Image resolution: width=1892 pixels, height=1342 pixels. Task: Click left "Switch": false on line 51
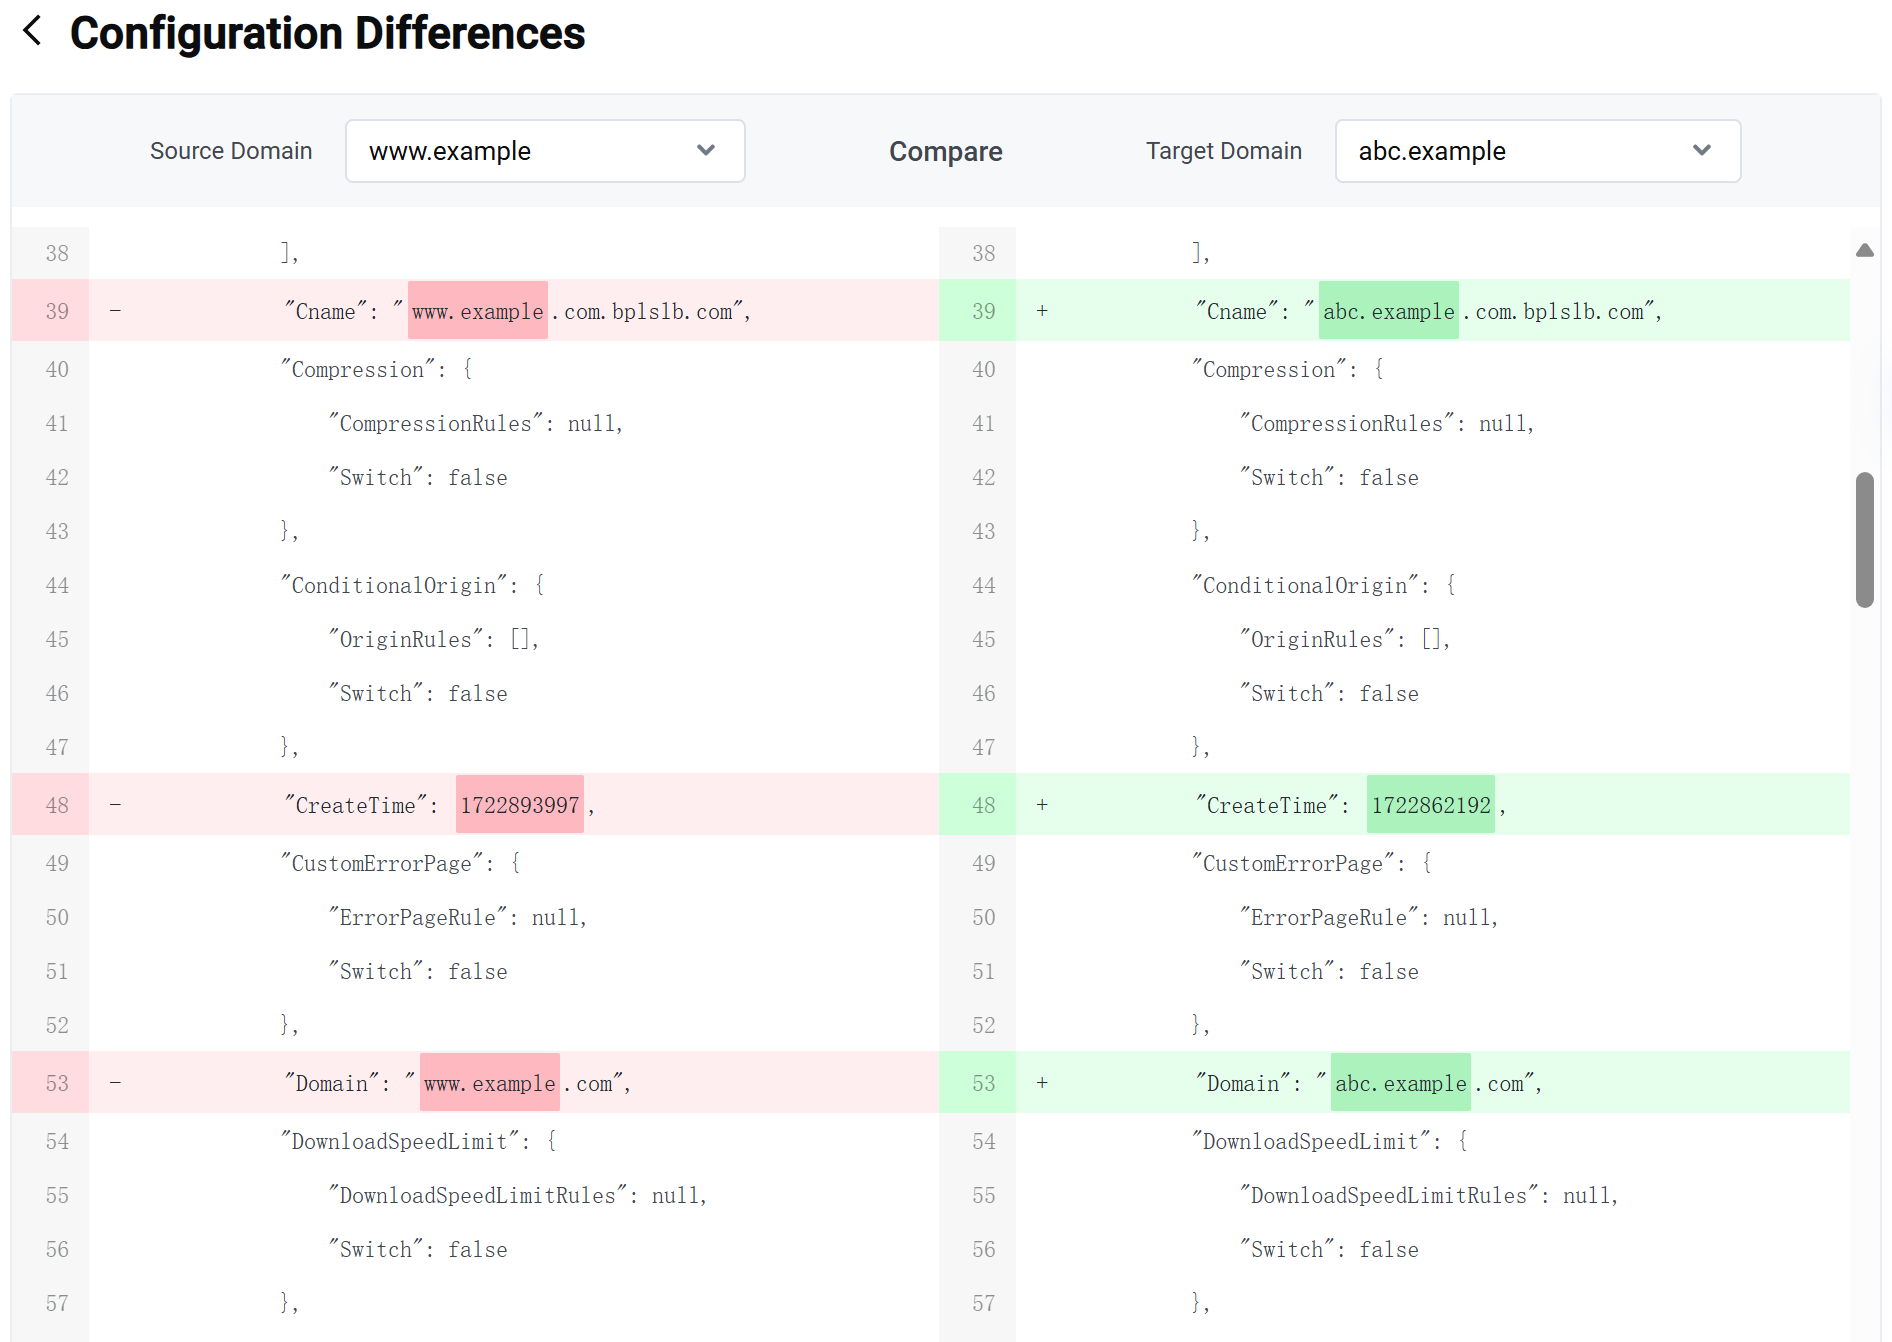(418, 971)
